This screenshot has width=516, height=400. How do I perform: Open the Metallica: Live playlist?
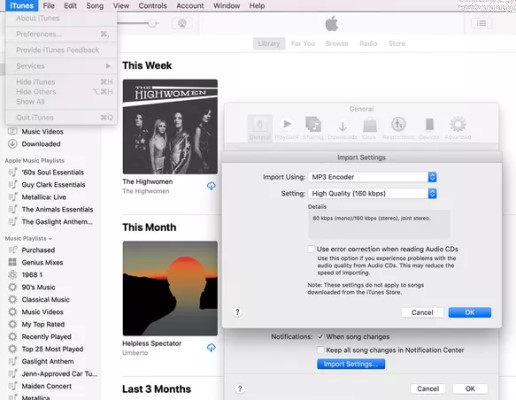pyautogui.click(x=44, y=197)
